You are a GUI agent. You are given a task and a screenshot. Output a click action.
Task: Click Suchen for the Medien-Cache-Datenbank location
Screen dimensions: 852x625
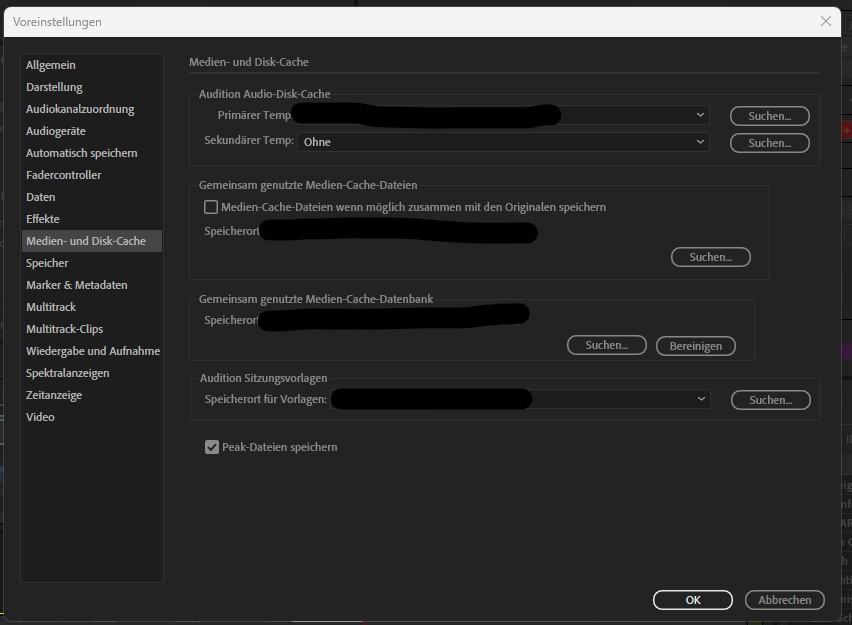coord(607,345)
